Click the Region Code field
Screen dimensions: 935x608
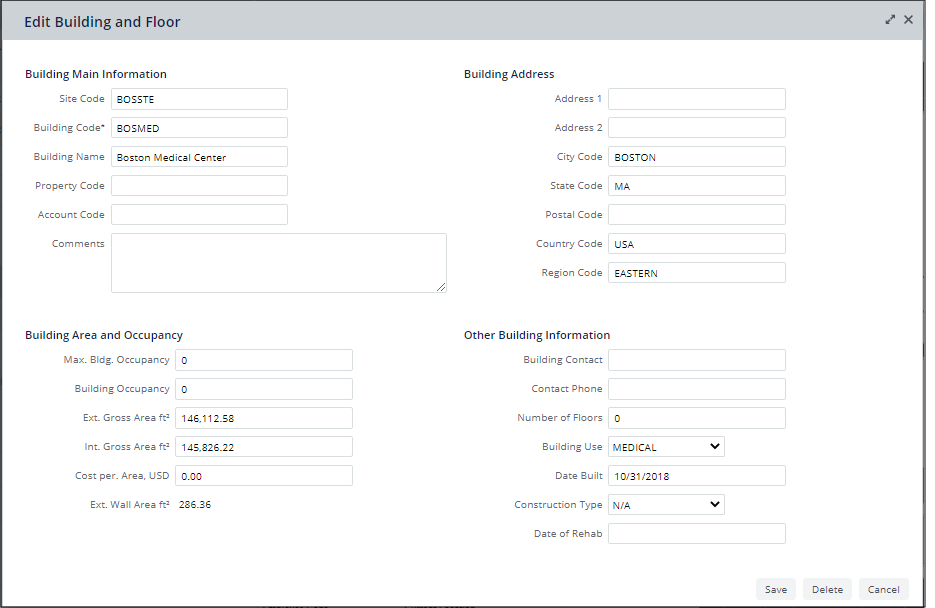(696, 273)
